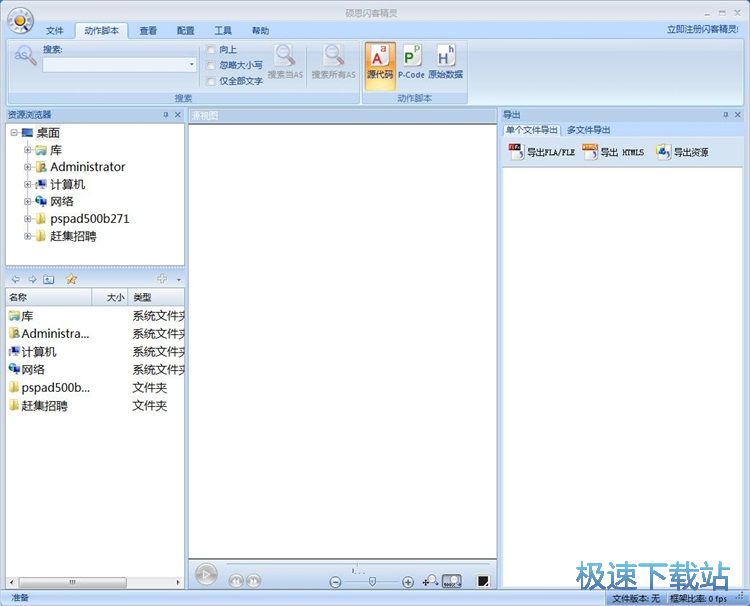This screenshot has height=606, width=750.
Task: Pin the 导出 panel
Action: pyautogui.click(x=726, y=115)
